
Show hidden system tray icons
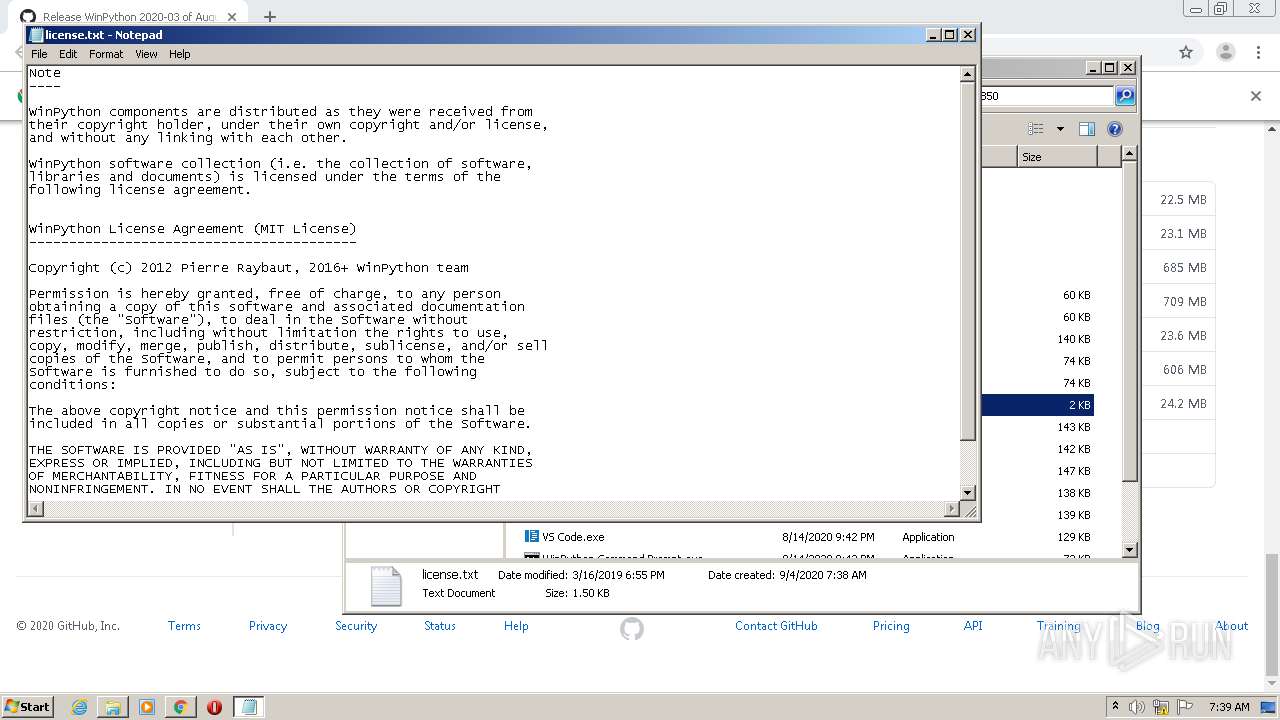[1116, 707]
